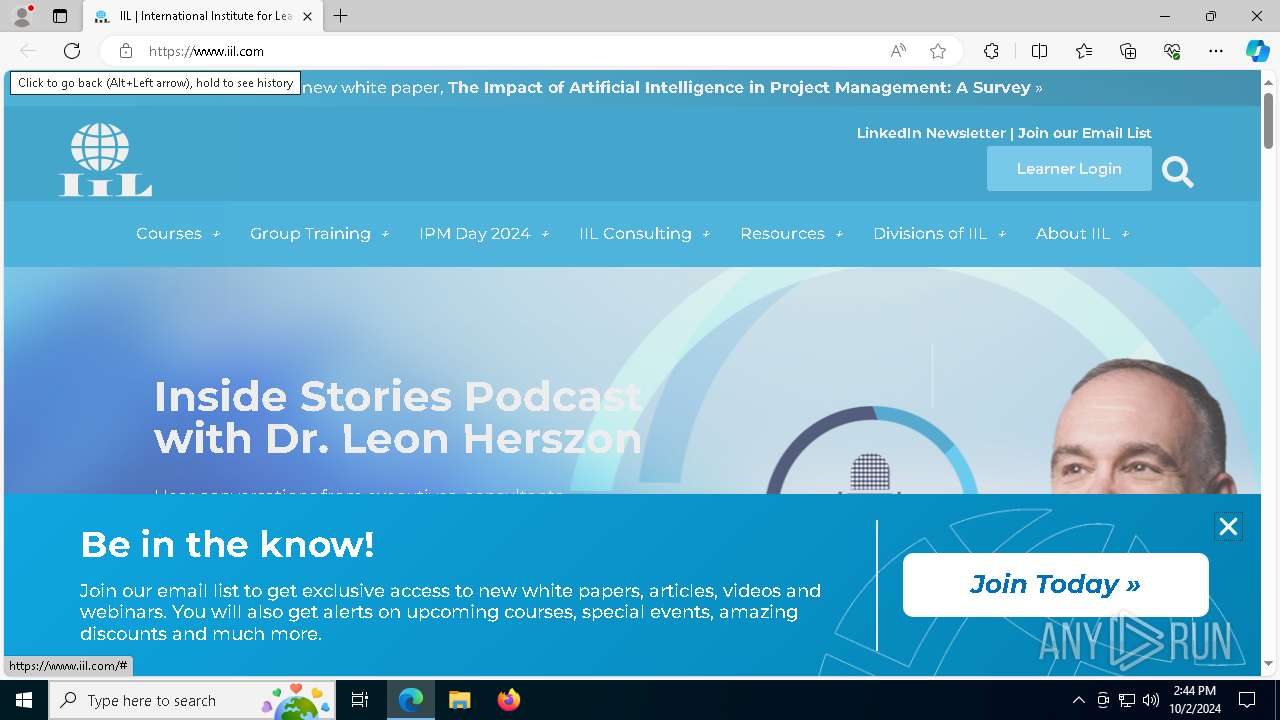Click the plus expander beside IPM Day 2024
Viewport: 1280px width, 720px height.
tap(544, 234)
